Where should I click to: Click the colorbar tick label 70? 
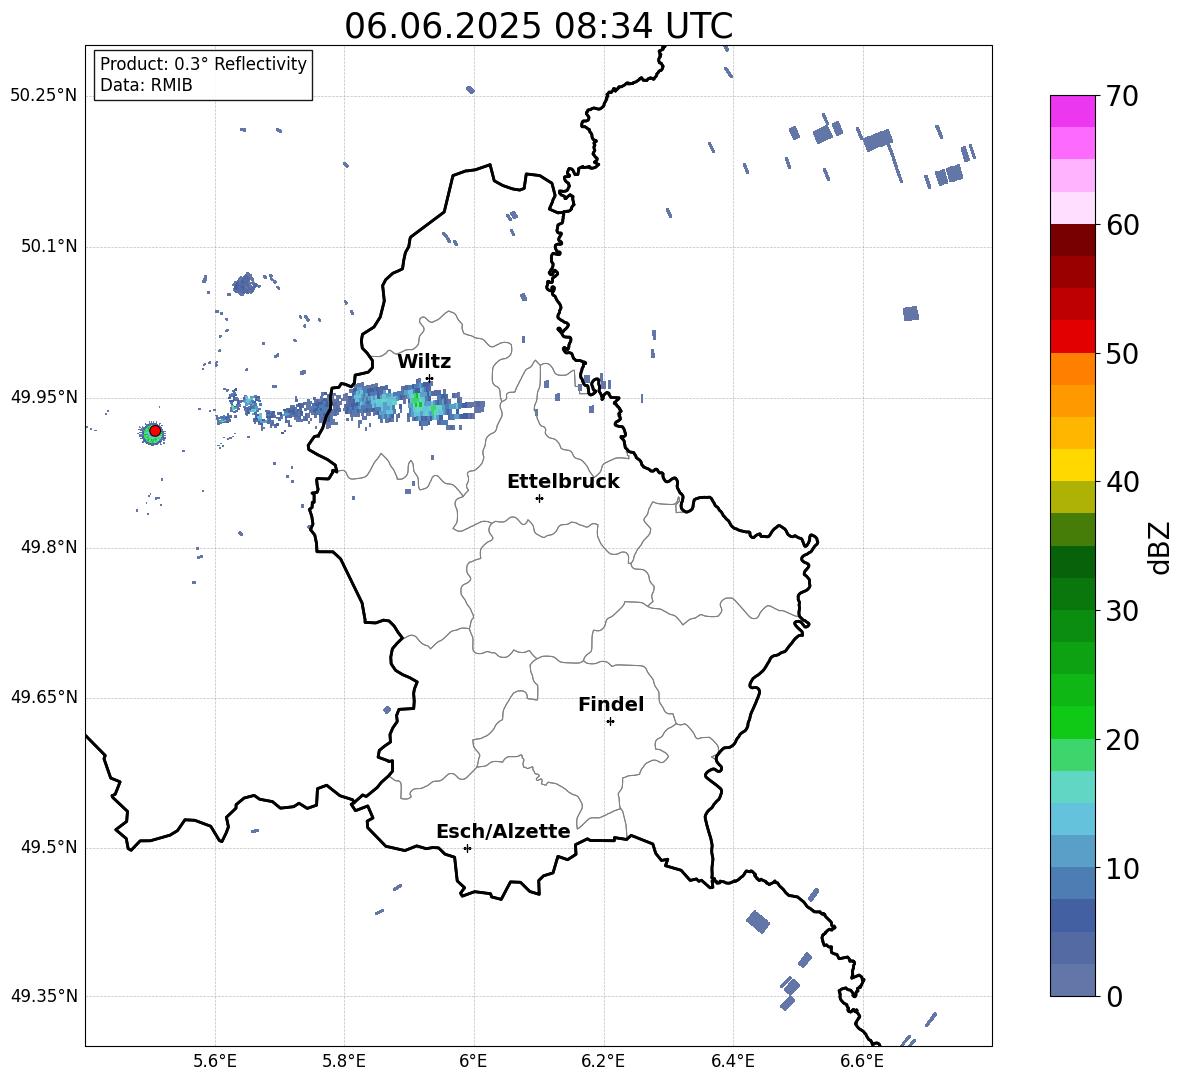pyautogui.click(x=1121, y=97)
